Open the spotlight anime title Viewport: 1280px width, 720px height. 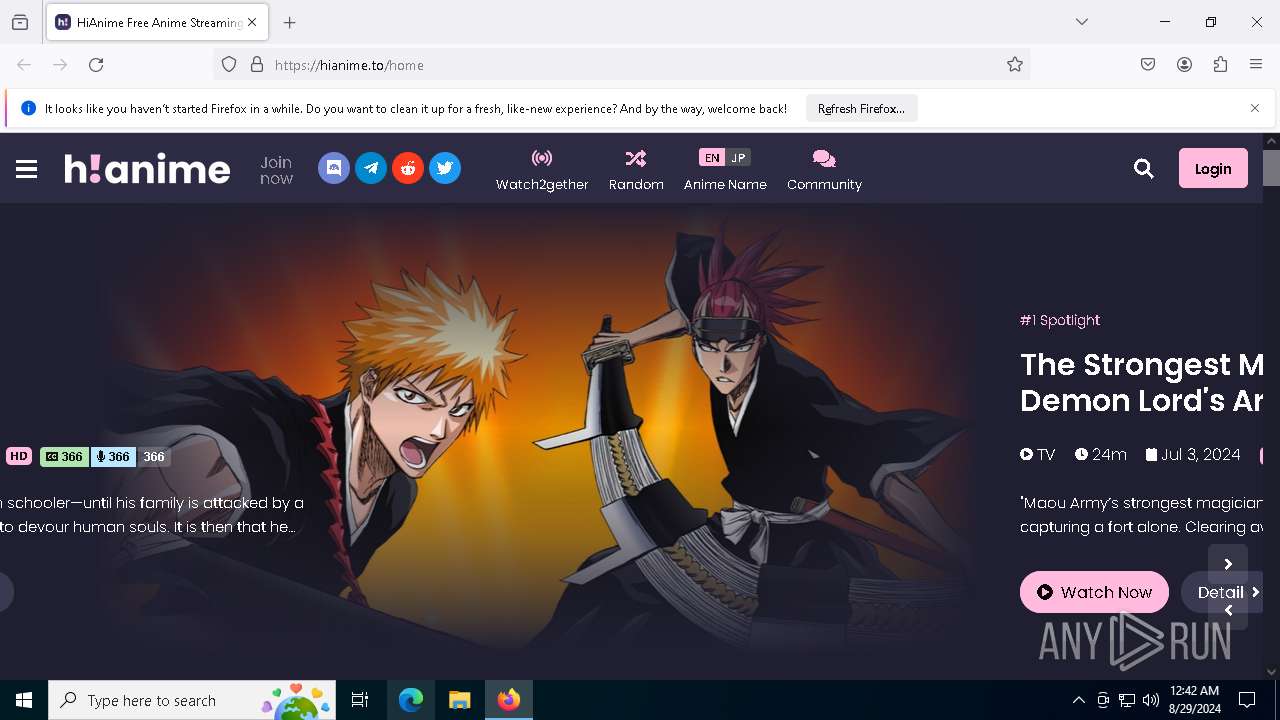tap(1141, 382)
